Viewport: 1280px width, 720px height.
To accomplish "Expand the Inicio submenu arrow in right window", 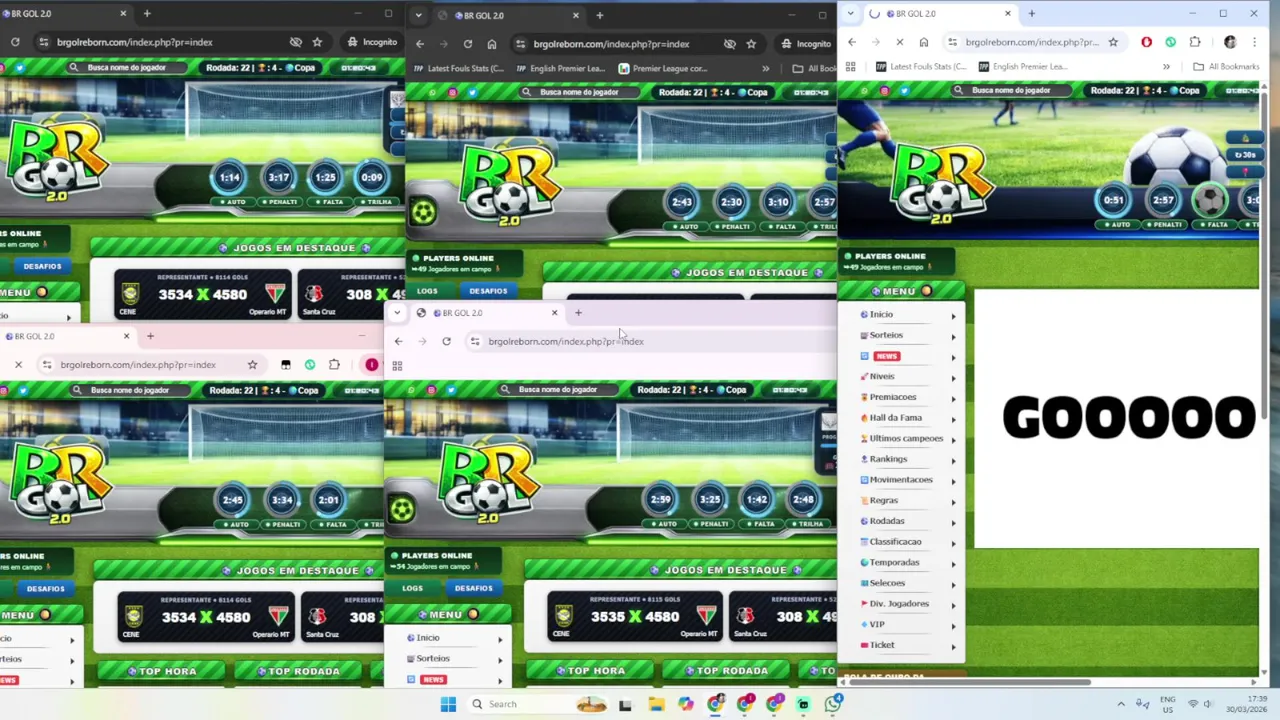I will [x=953, y=315].
